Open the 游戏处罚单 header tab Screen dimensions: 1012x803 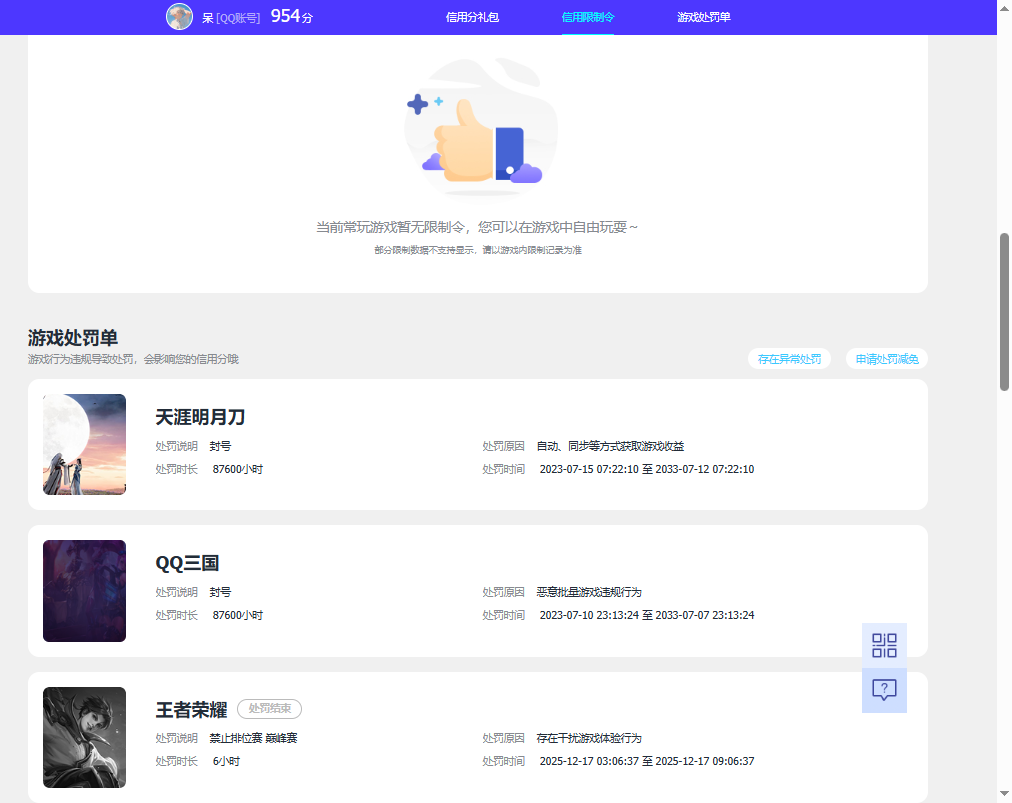tap(703, 17)
